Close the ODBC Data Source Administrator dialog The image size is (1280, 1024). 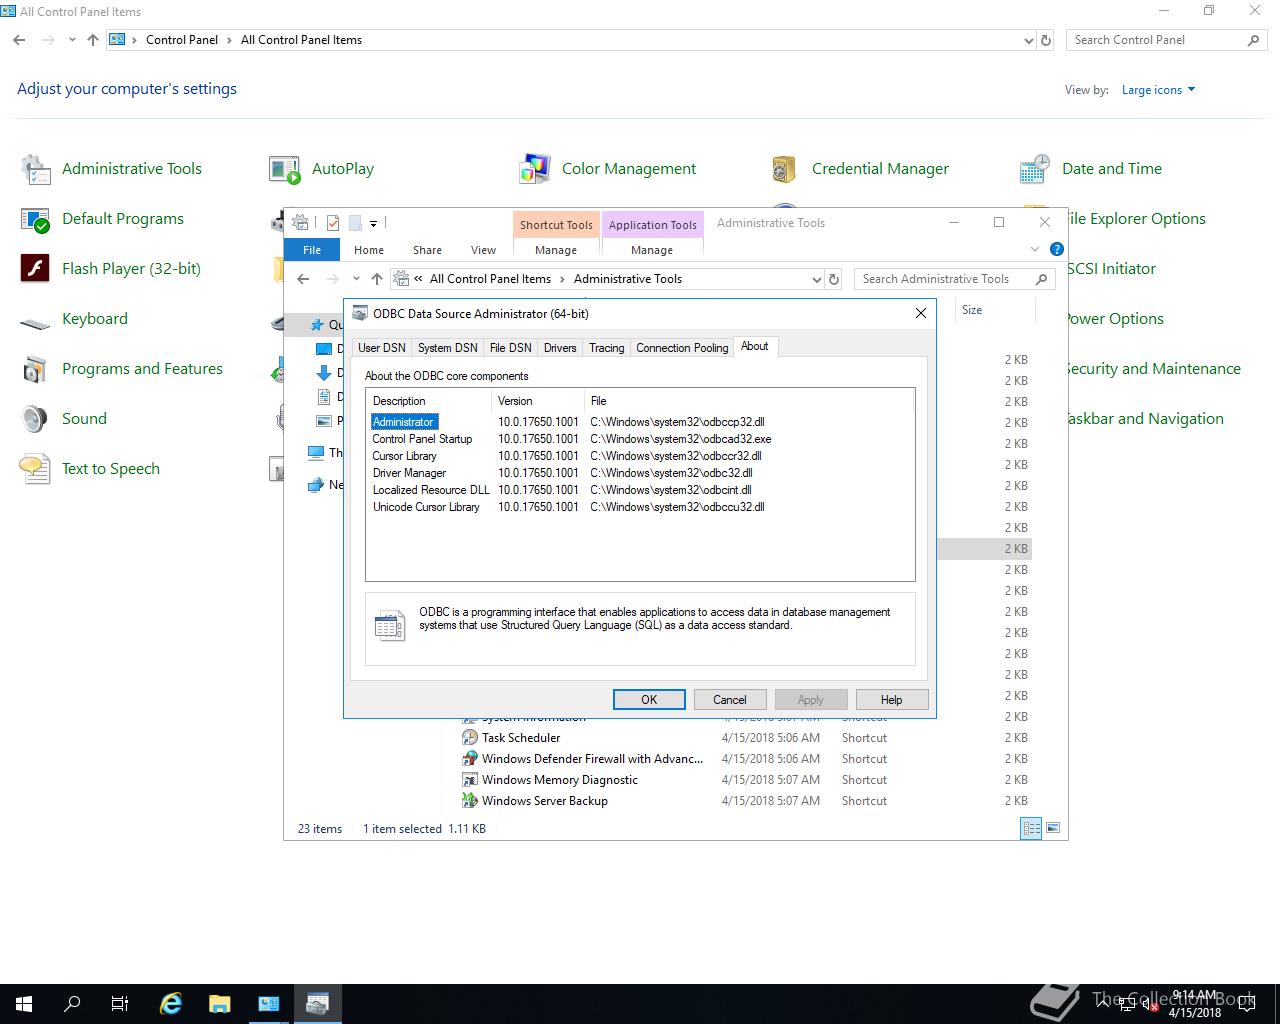(x=921, y=313)
